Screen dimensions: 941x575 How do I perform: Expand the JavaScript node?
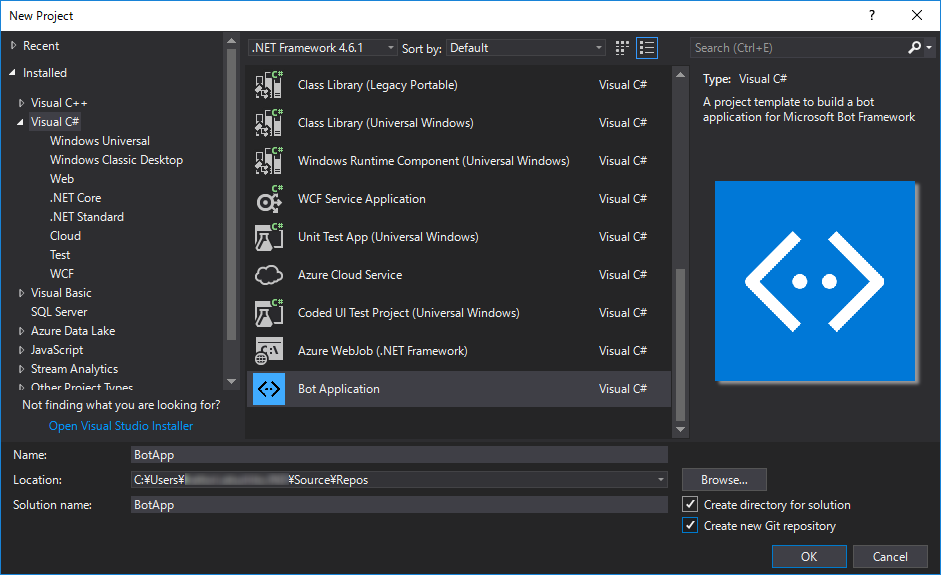[22, 350]
